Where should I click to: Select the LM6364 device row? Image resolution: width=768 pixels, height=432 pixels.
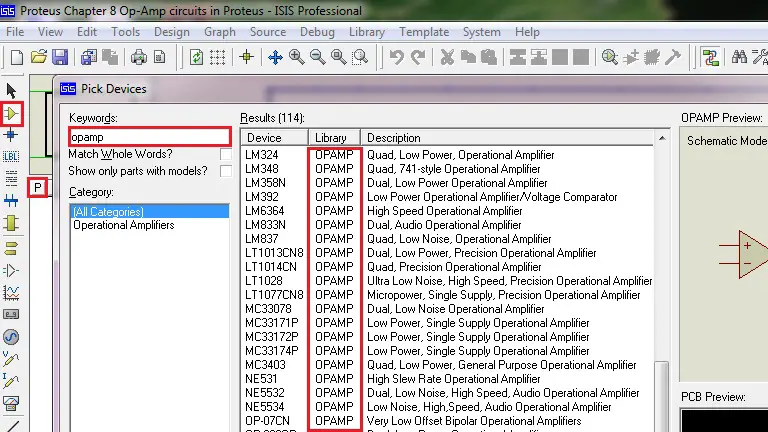point(447,211)
